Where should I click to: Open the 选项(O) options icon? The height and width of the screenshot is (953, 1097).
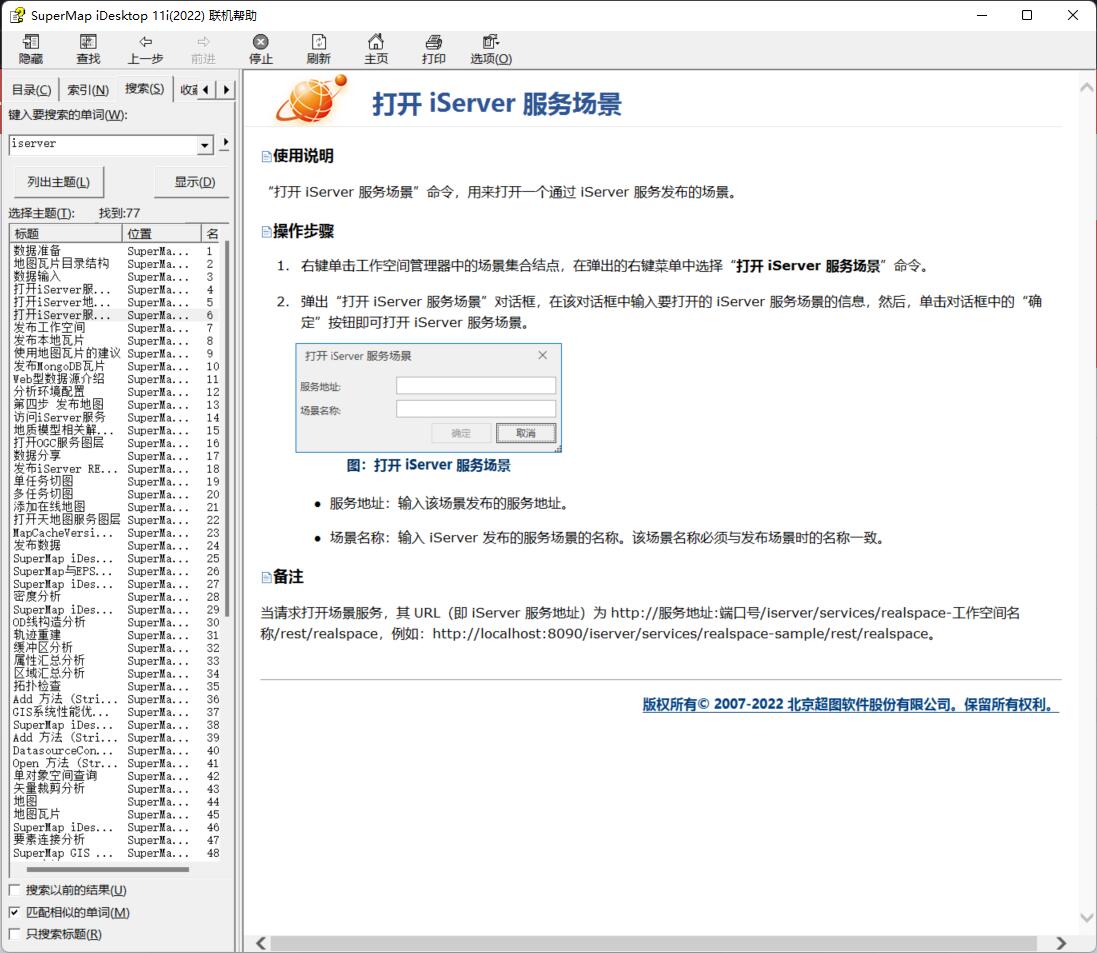491,49
